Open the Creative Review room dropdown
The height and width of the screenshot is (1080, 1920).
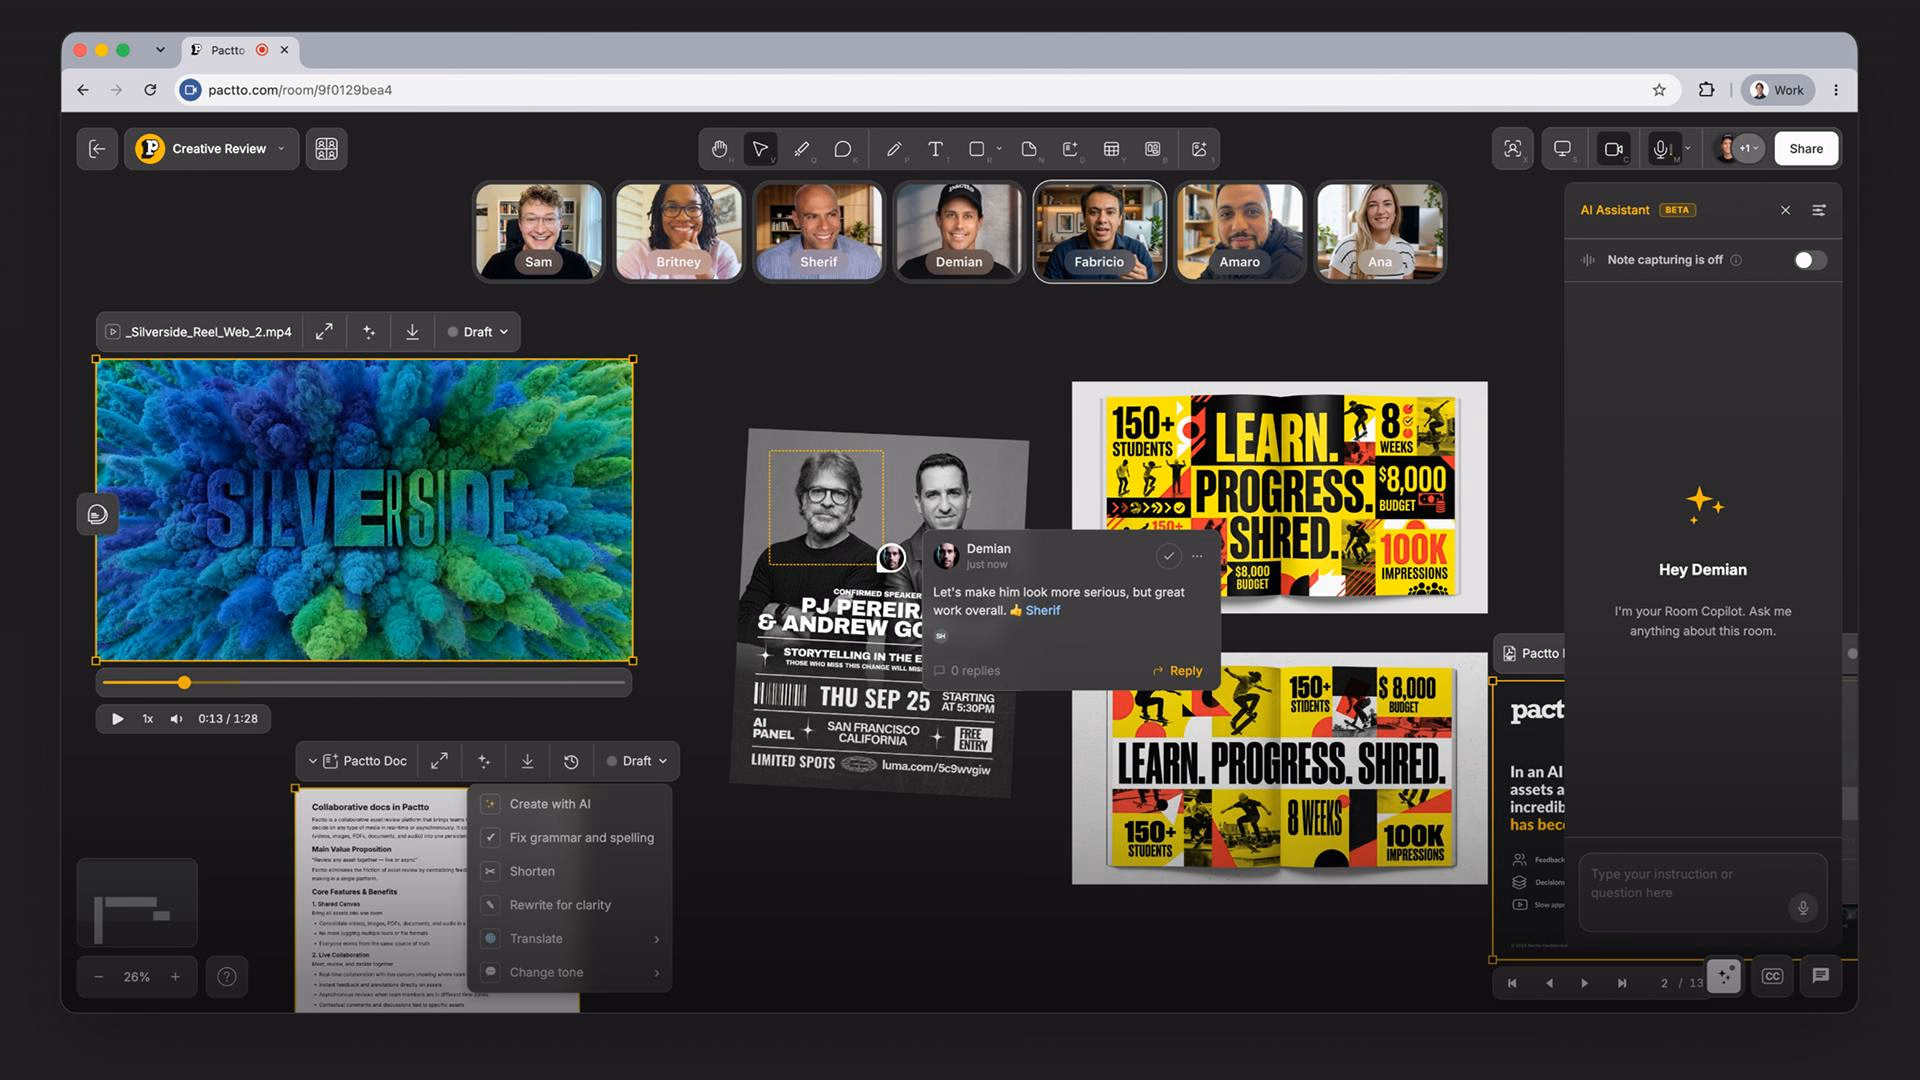pos(211,149)
